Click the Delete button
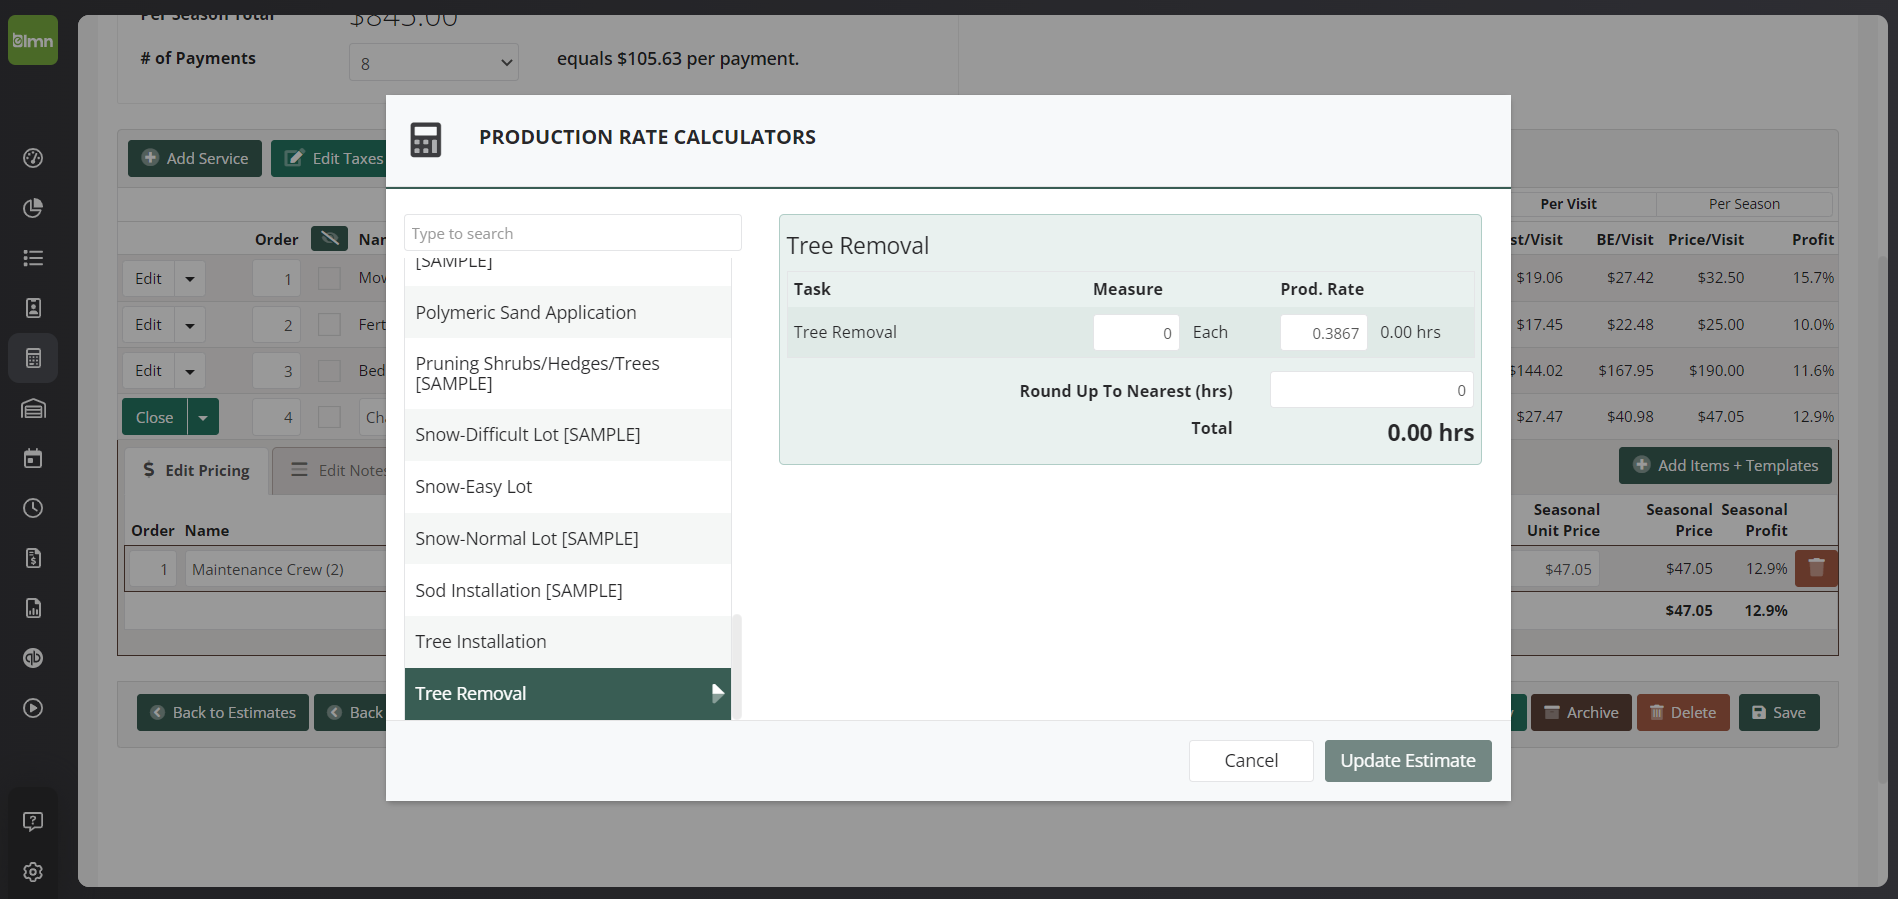1898x899 pixels. pos(1683,712)
